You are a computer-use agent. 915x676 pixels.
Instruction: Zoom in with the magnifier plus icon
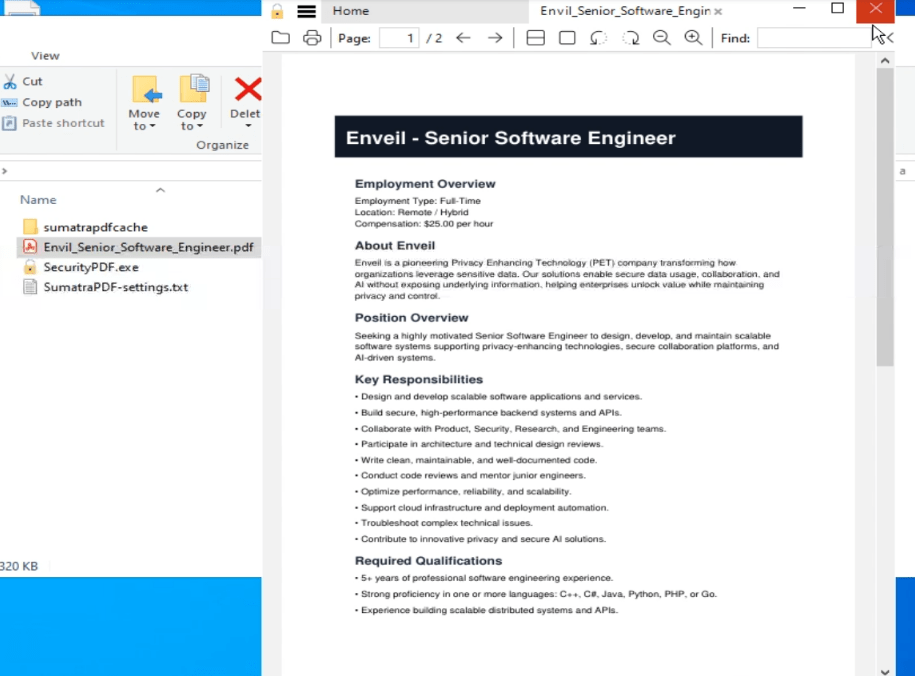coord(693,38)
